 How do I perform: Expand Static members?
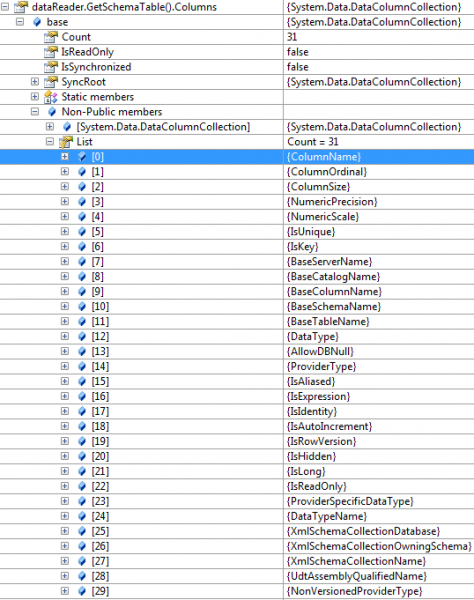pyautogui.click(x=35, y=96)
